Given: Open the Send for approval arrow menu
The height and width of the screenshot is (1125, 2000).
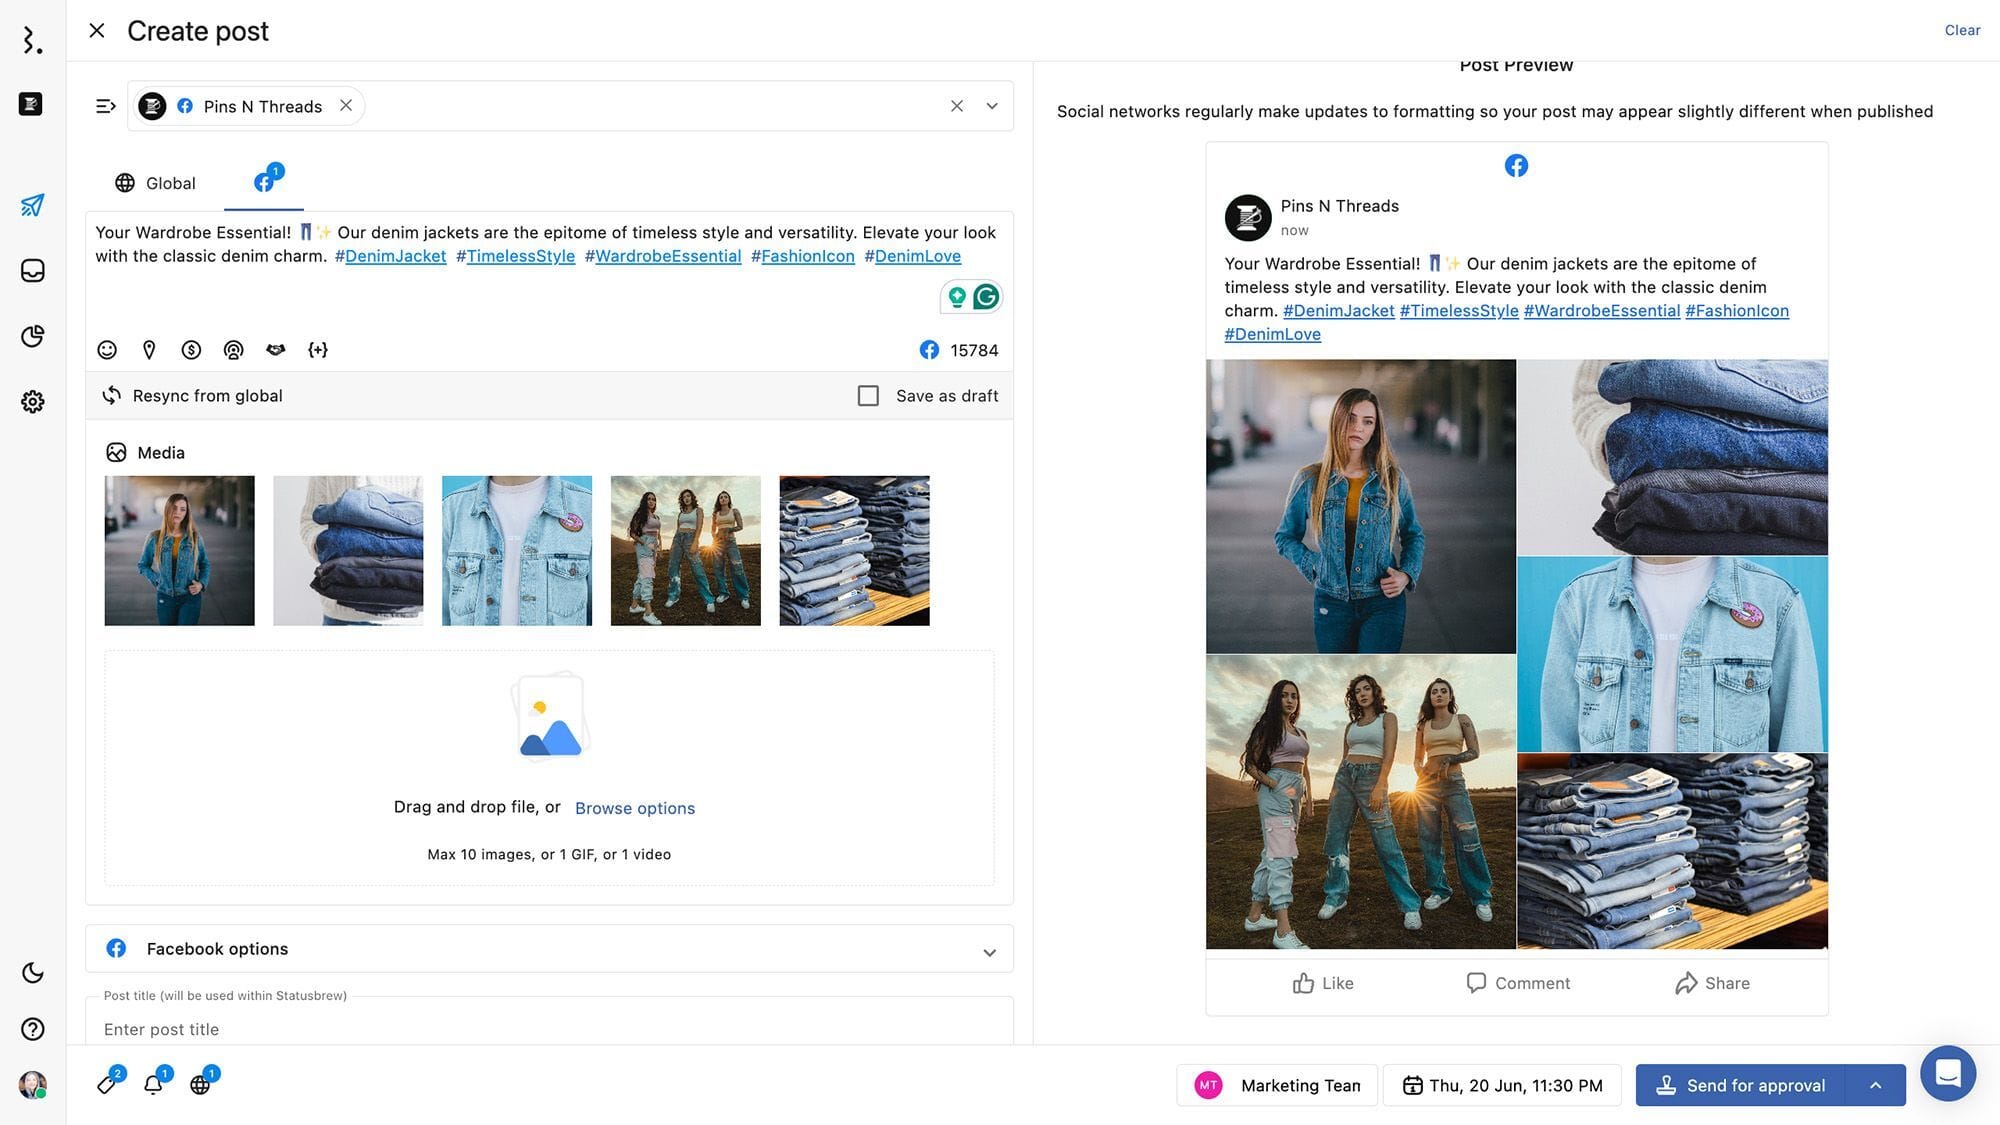Looking at the screenshot, I should 1875,1086.
